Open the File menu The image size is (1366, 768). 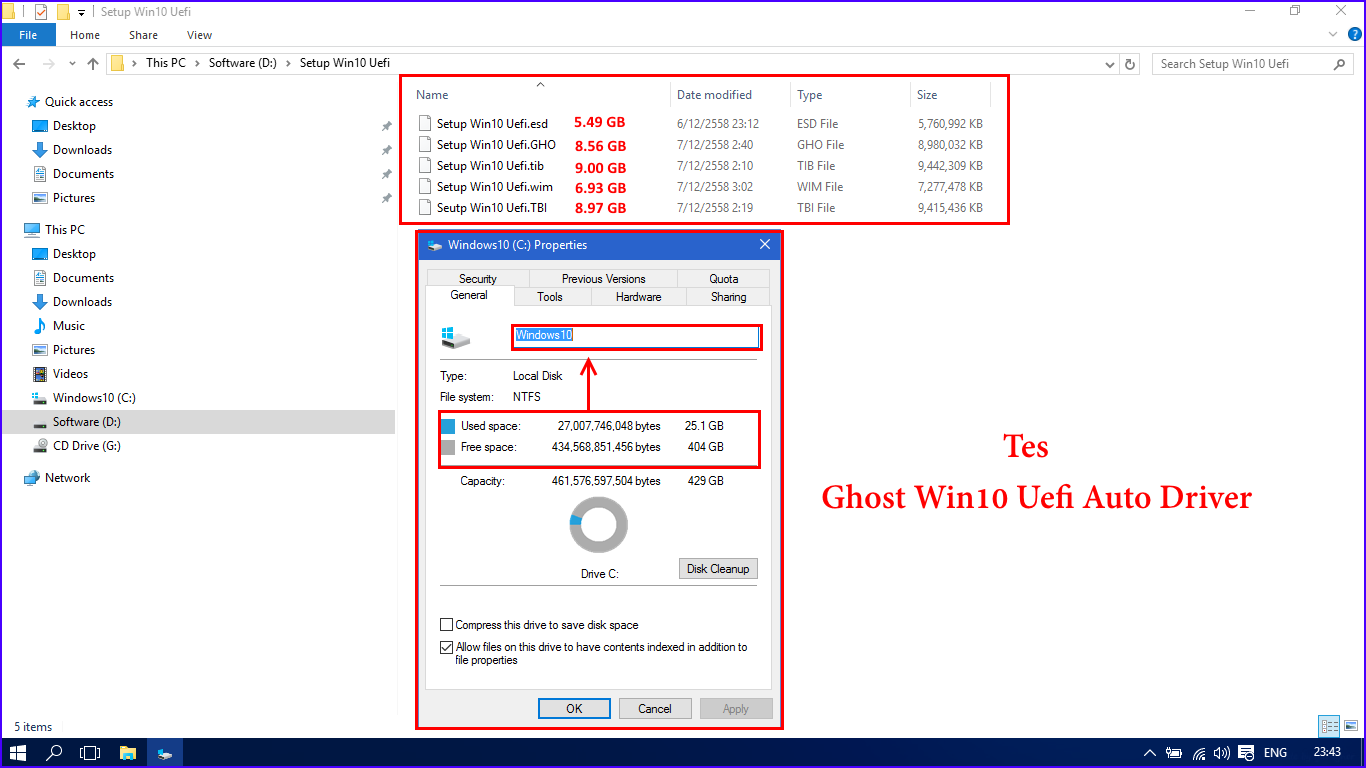coord(28,35)
